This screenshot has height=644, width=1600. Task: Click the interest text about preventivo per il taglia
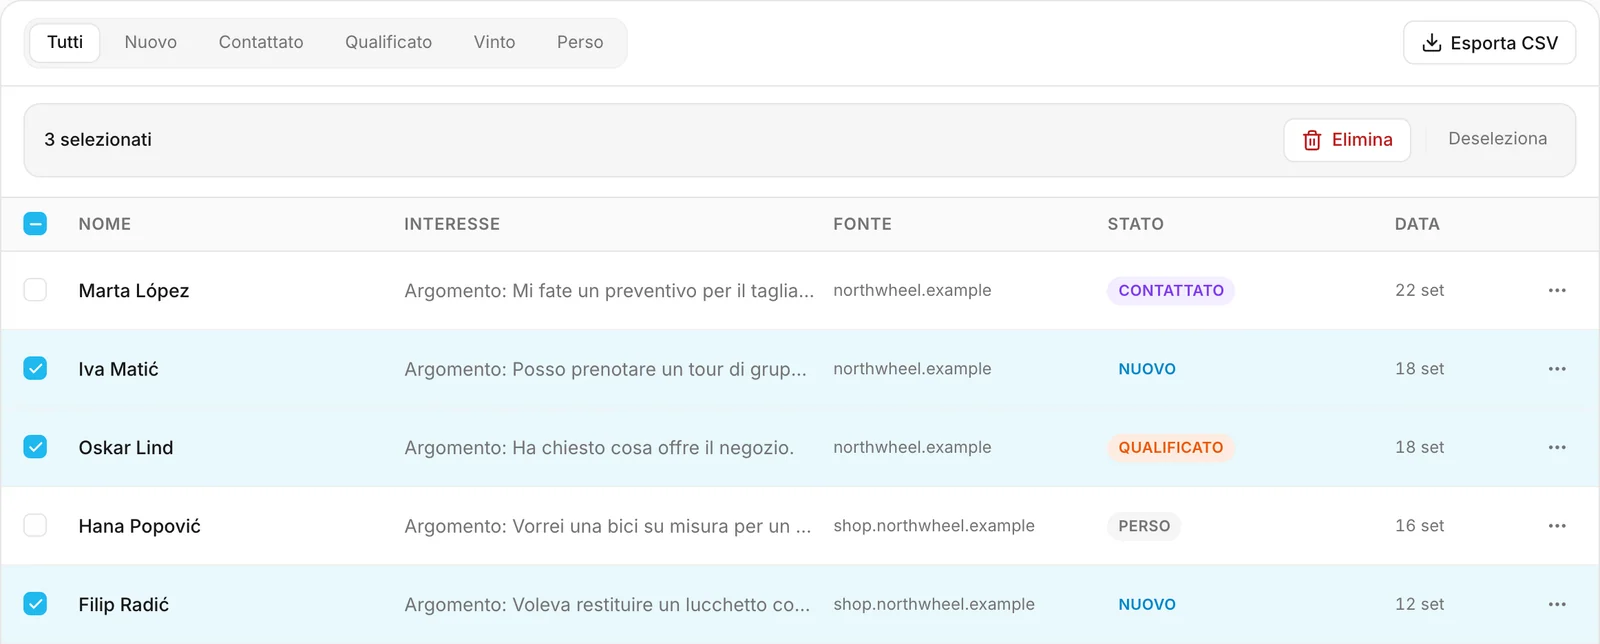click(609, 291)
